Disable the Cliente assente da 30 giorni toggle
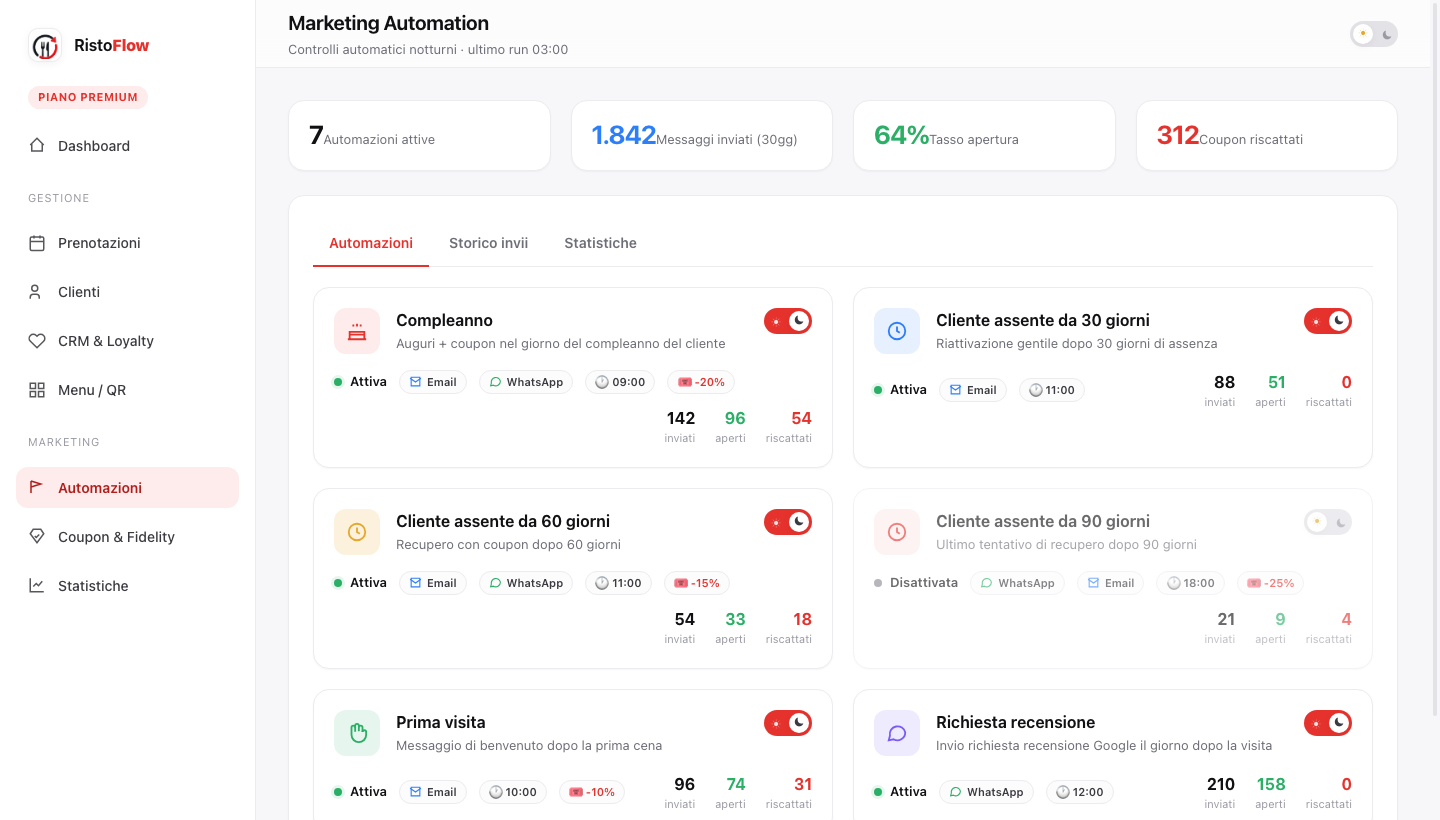 (x=1328, y=321)
